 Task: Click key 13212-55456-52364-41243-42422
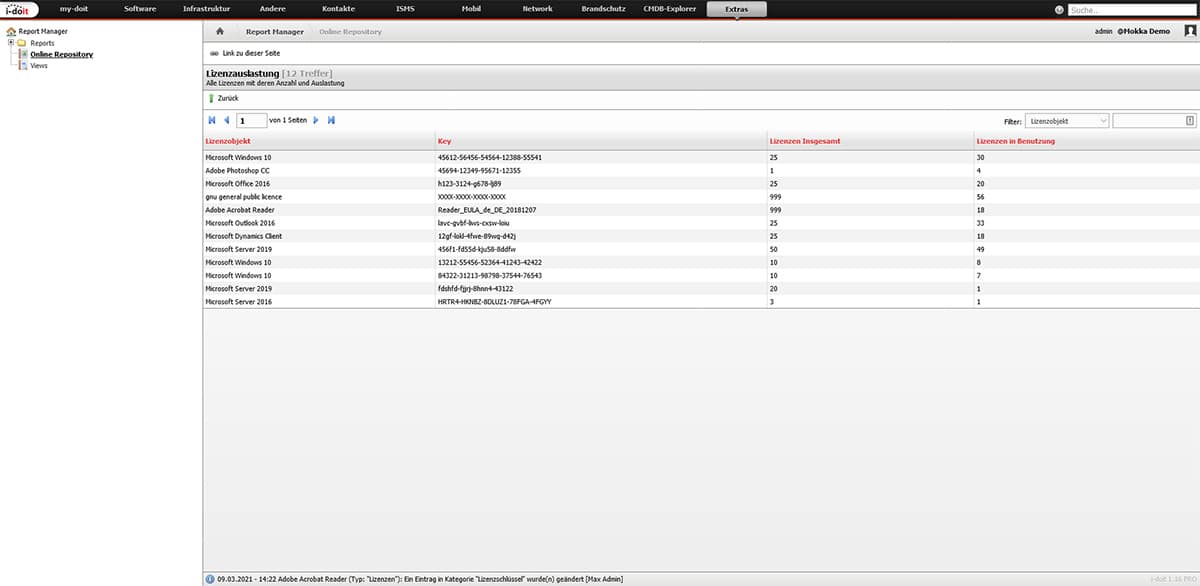point(490,262)
